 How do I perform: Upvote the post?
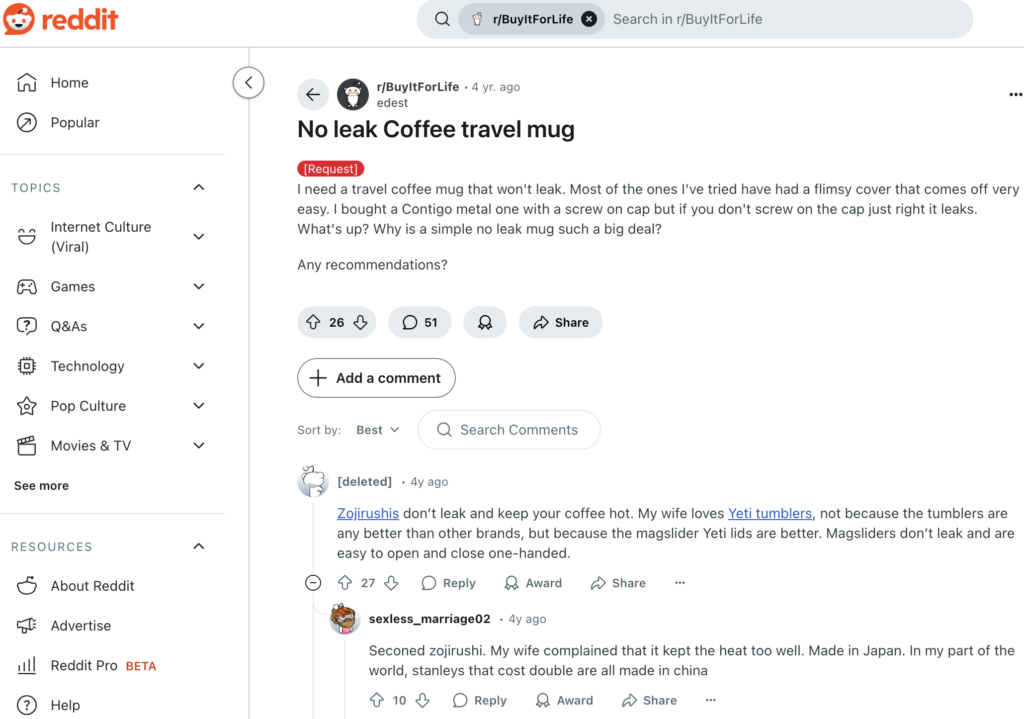coord(313,323)
